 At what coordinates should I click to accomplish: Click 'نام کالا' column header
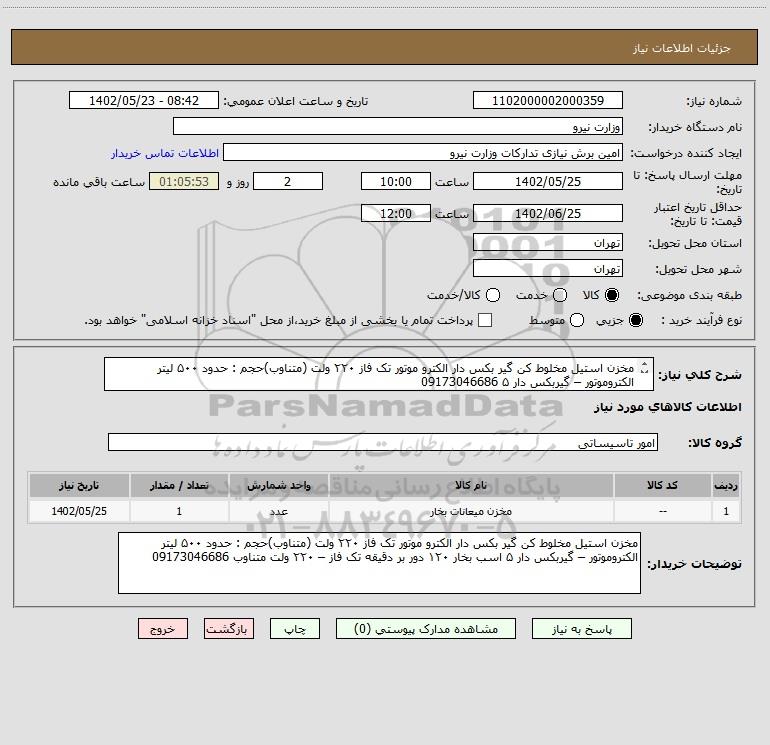coord(471,485)
